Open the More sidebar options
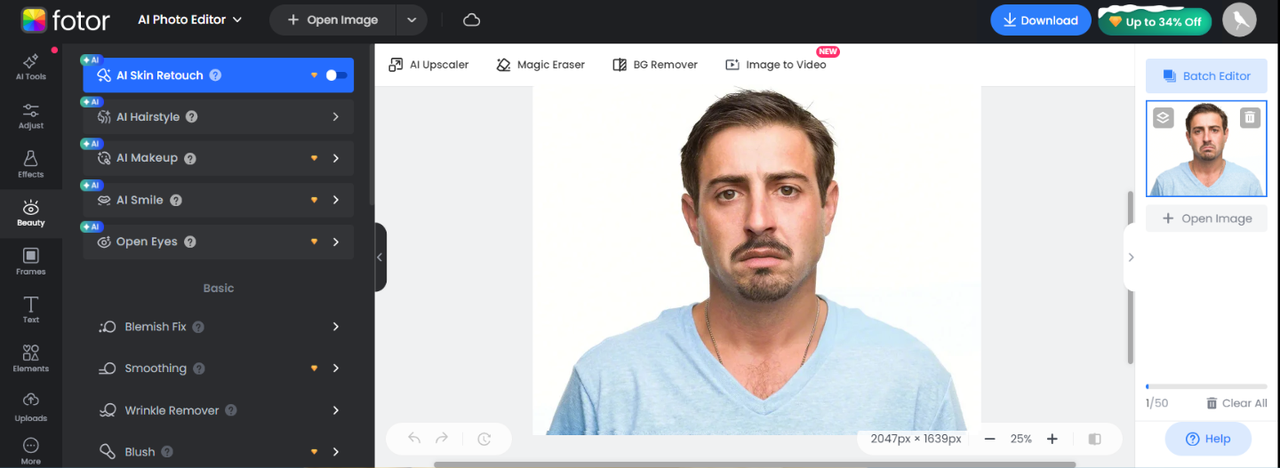This screenshot has width=1280, height=468. click(x=31, y=451)
